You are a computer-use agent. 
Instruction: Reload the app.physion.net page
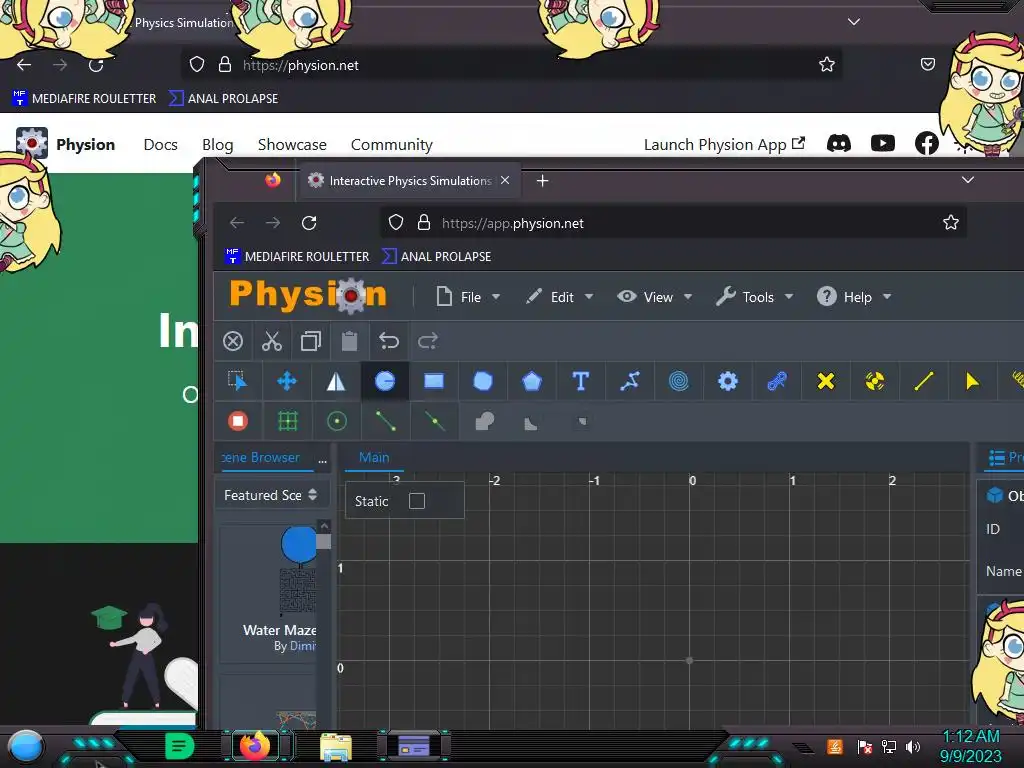310,223
